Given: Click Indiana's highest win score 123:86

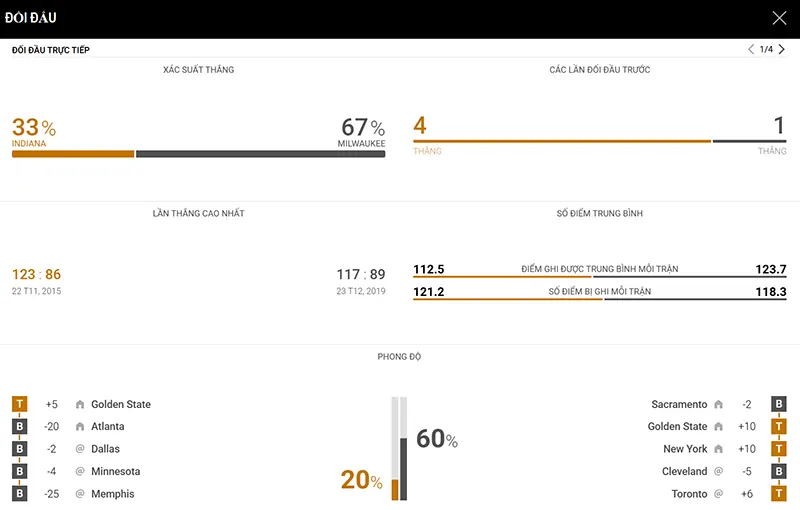Looking at the screenshot, I should [37, 275].
